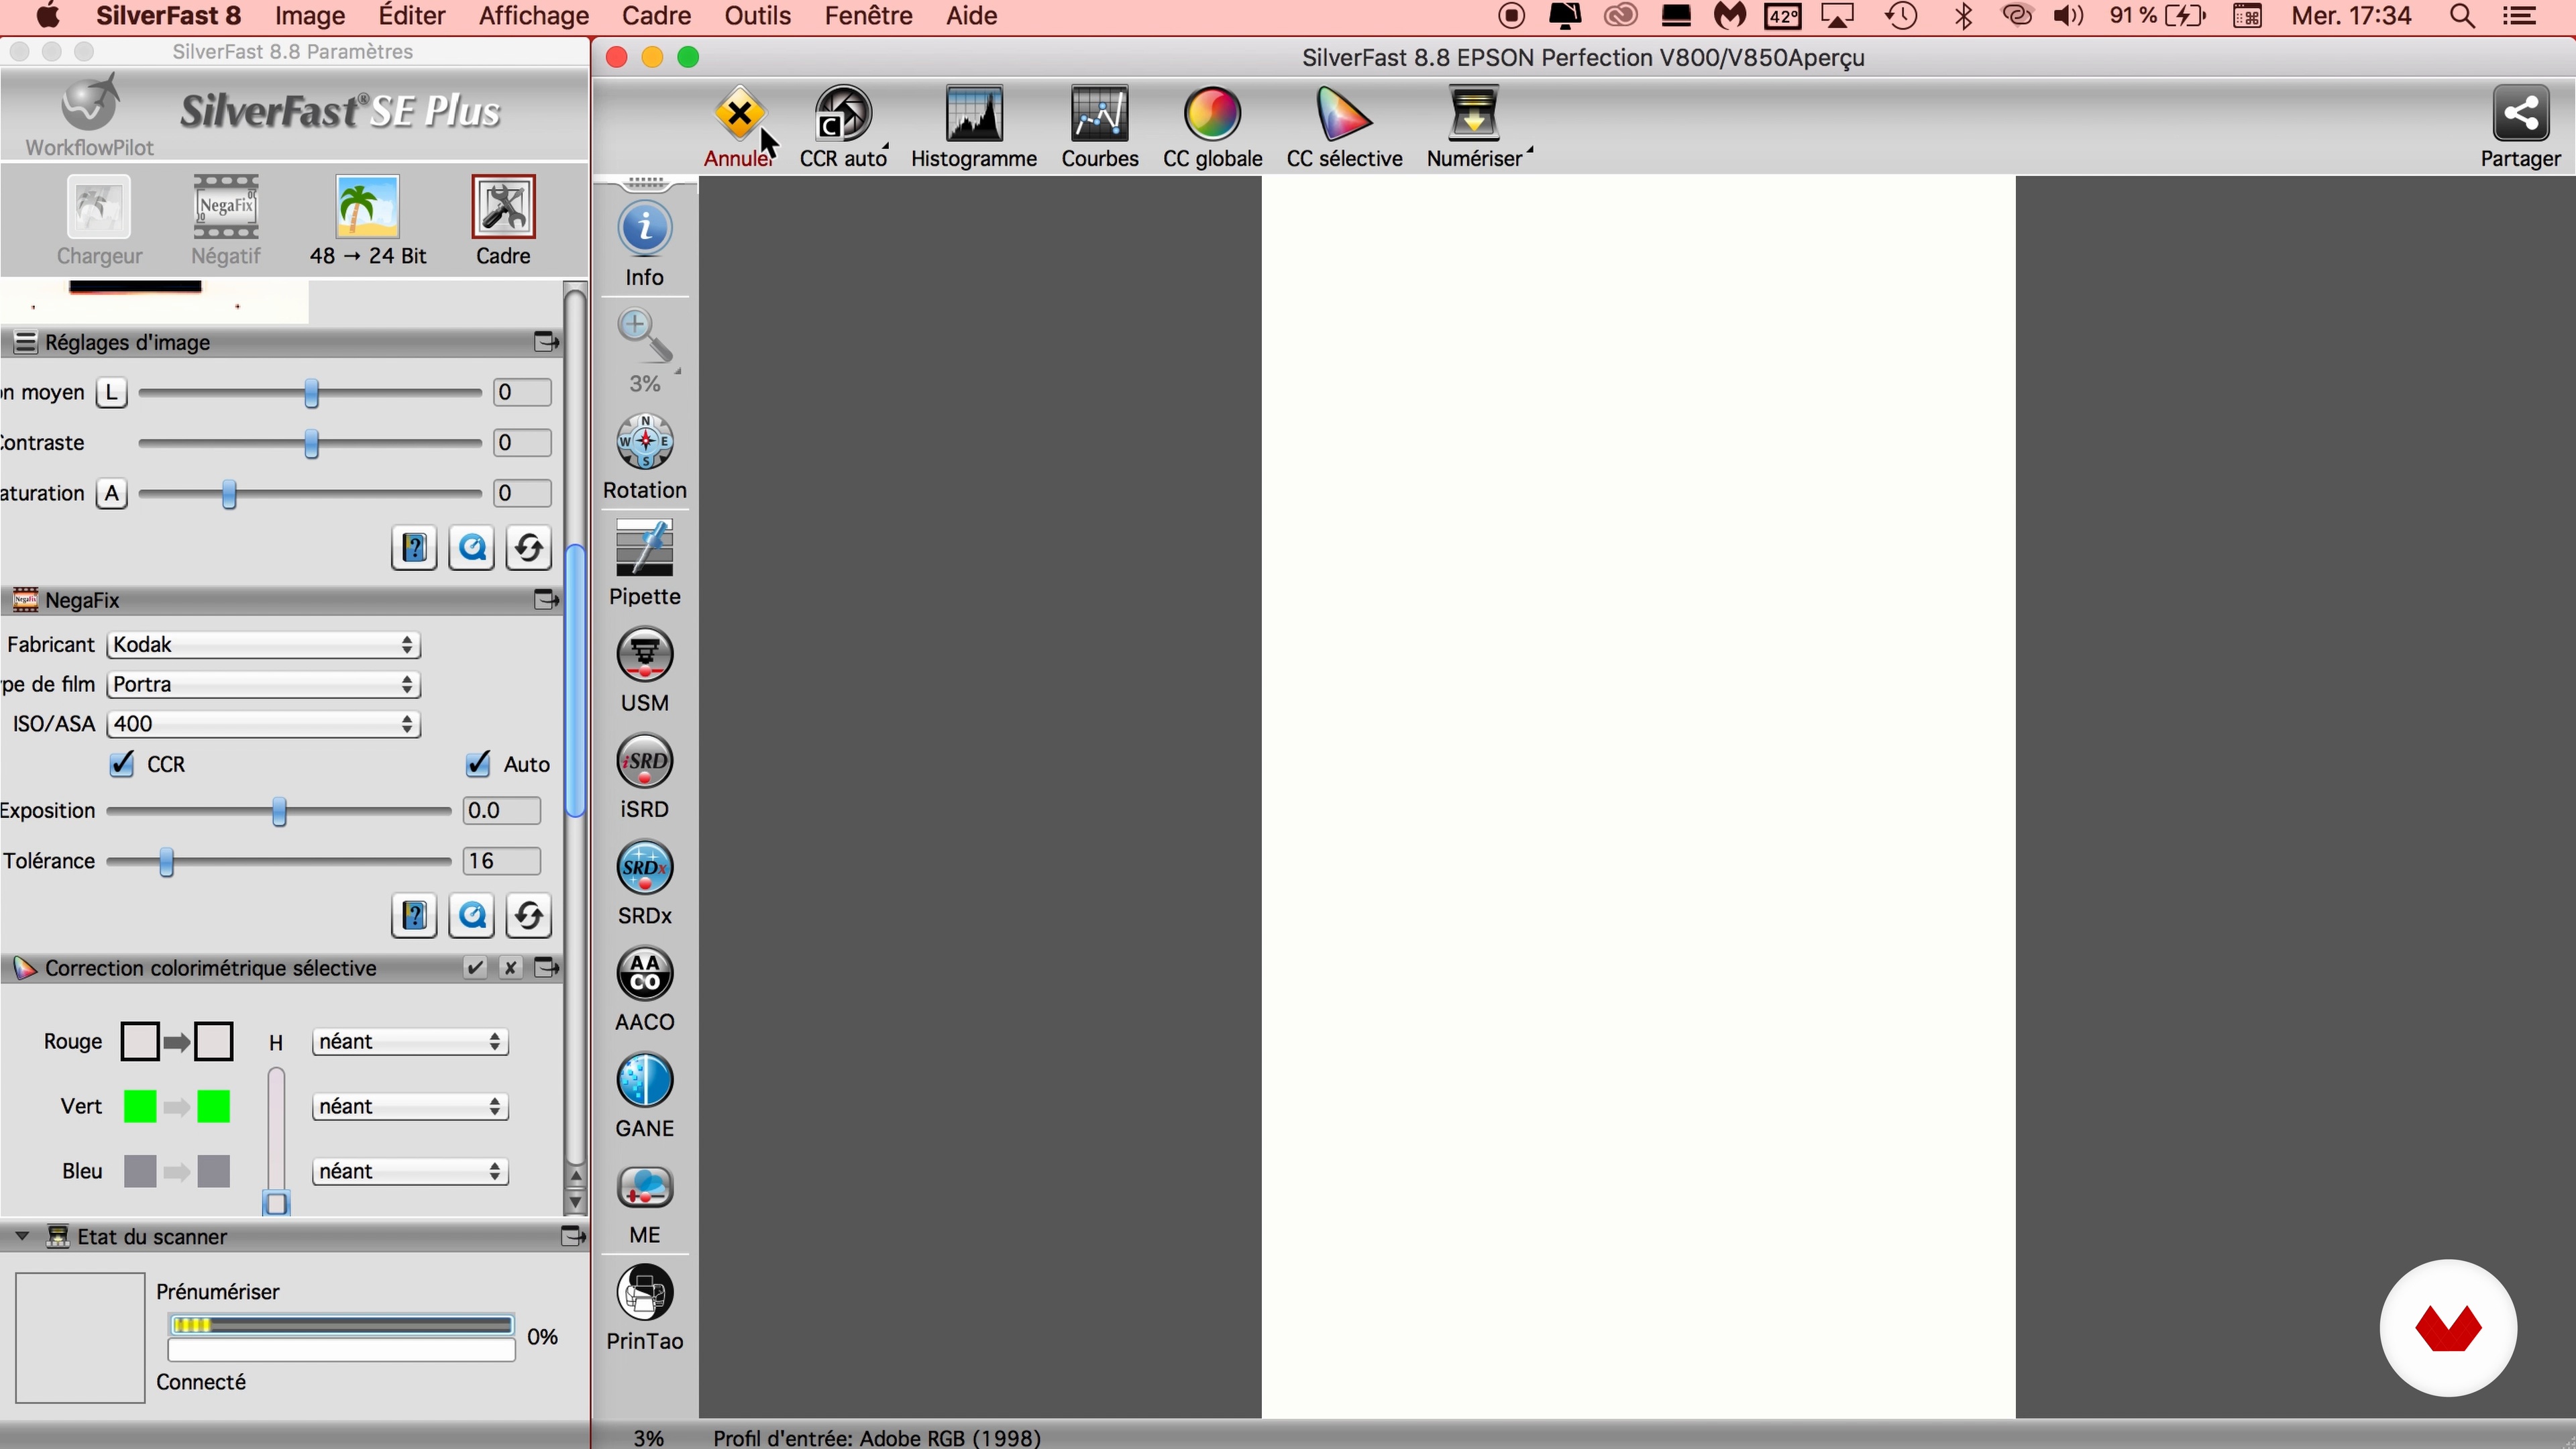
Task: Open the ISO/ASA 400 dropdown
Action: click(263, 724)
